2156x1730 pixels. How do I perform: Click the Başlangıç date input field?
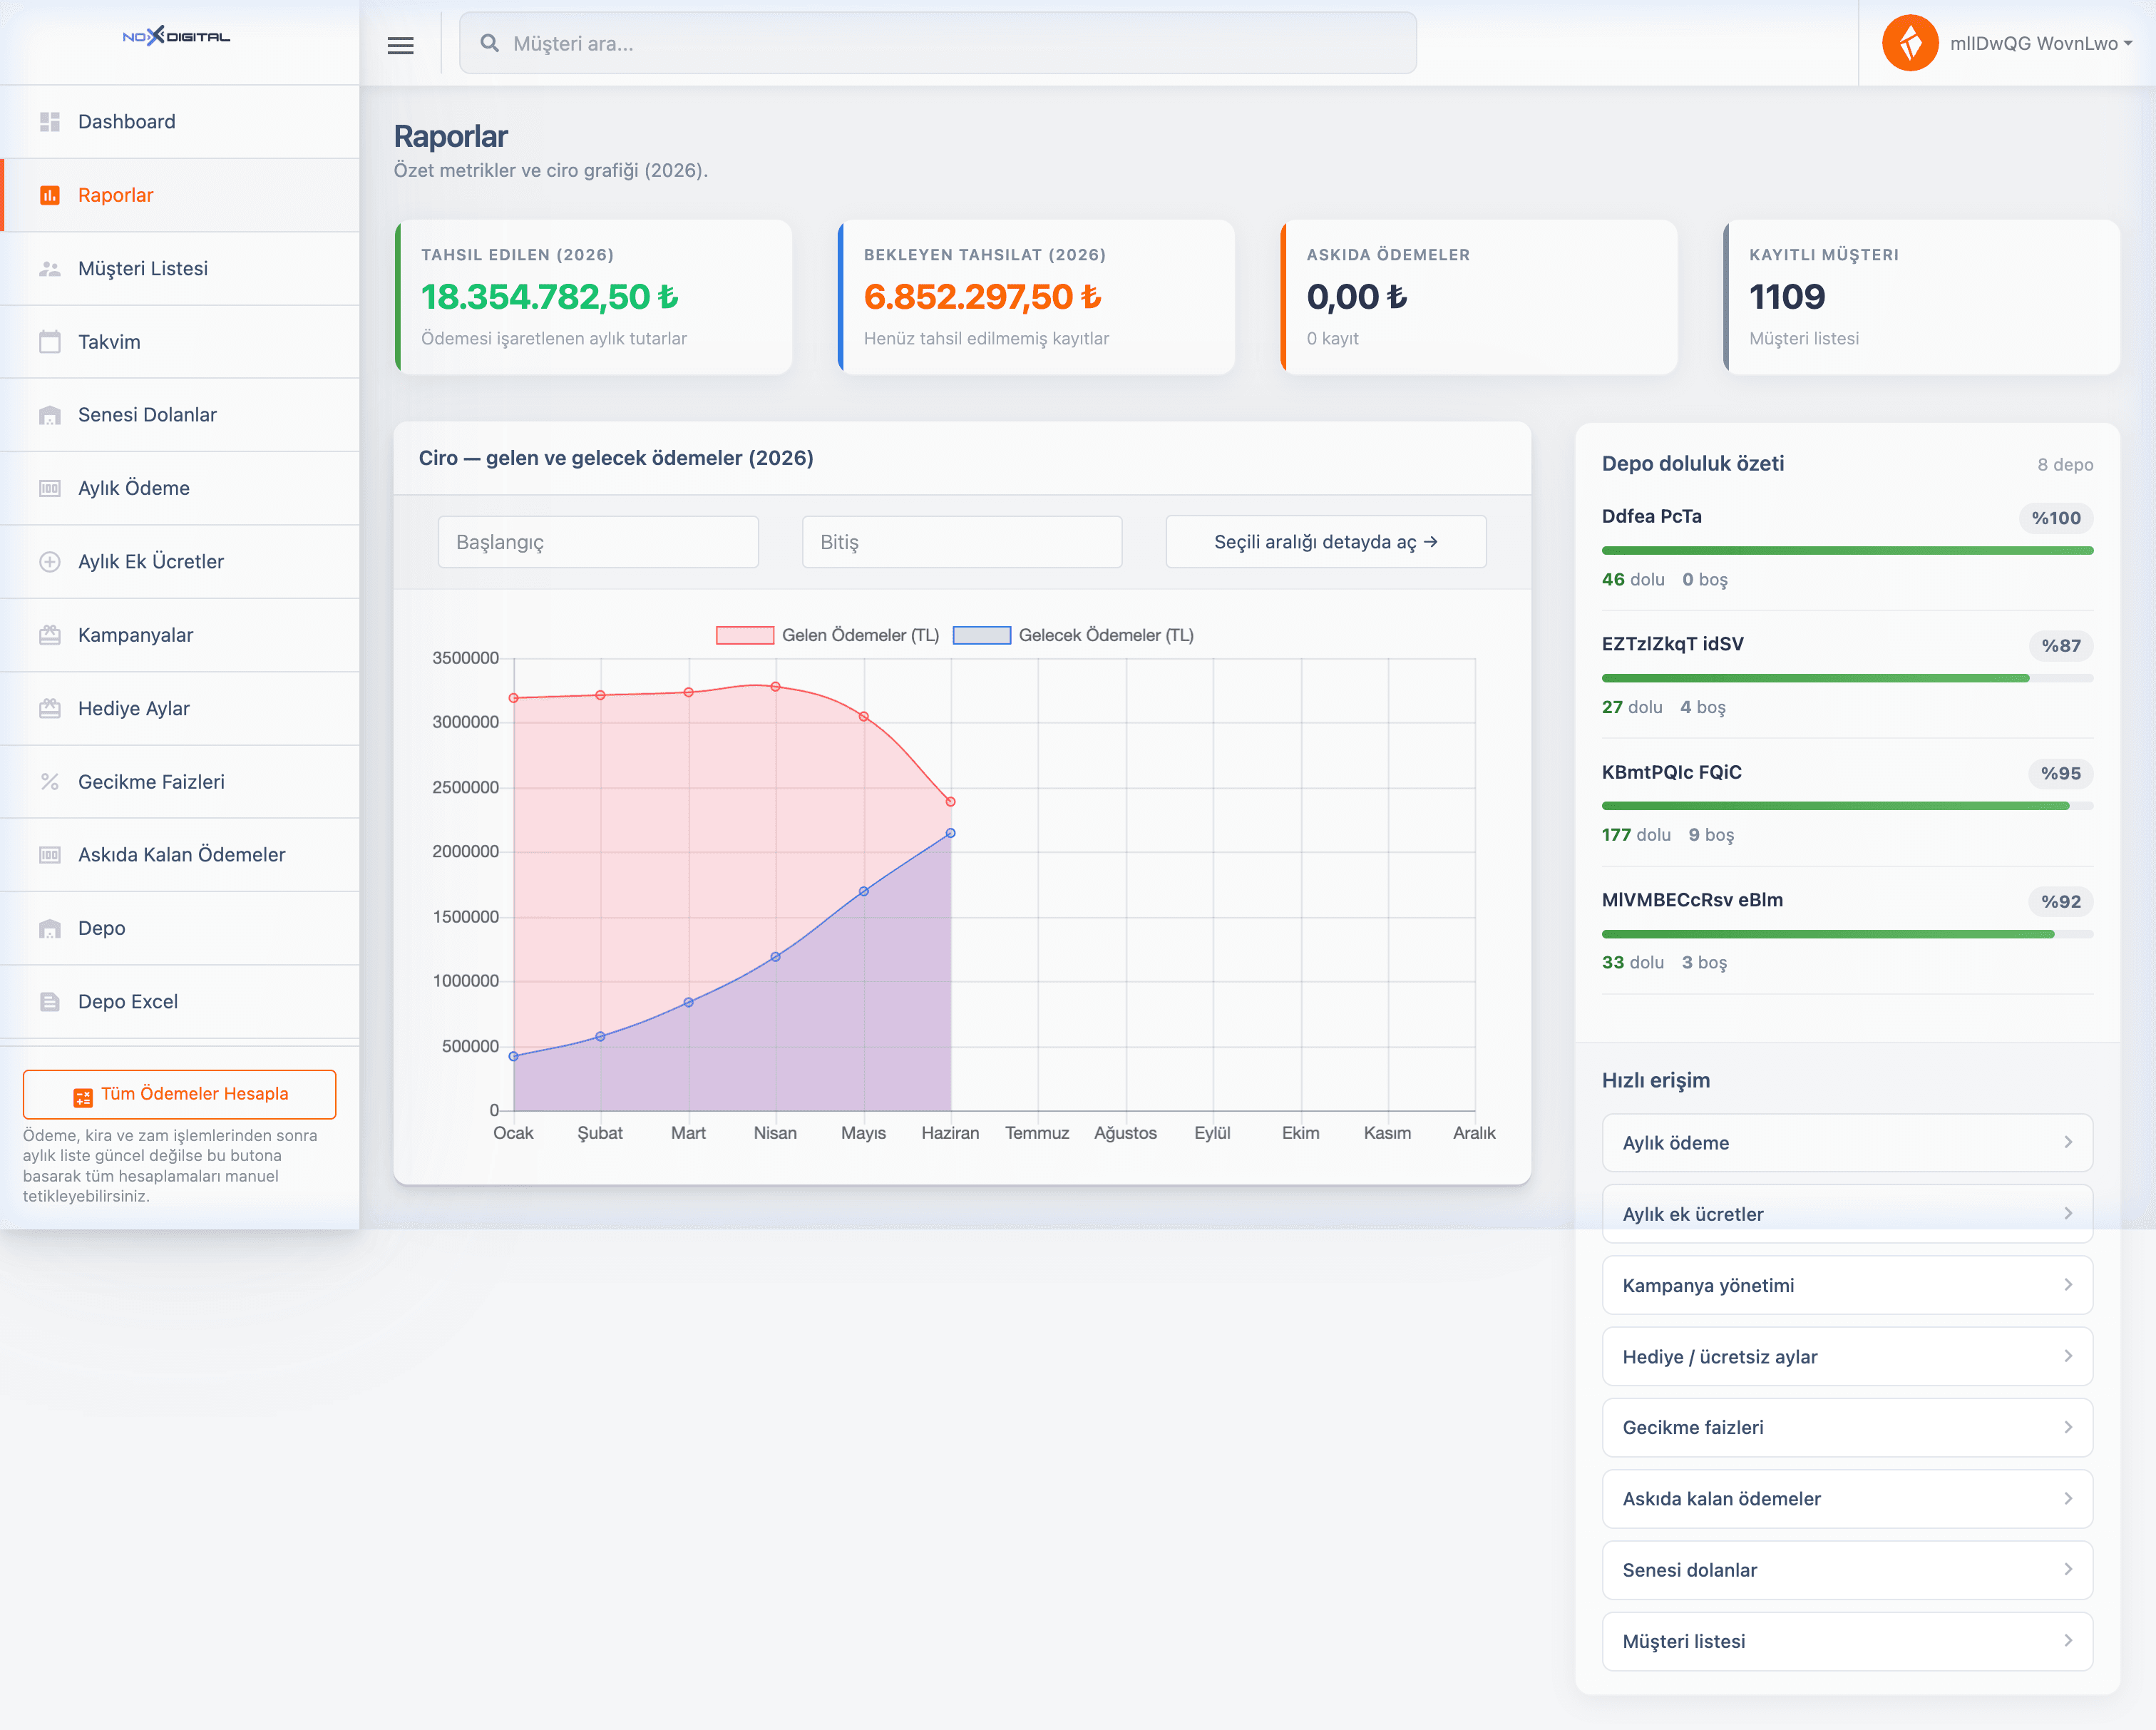point(598,542)
